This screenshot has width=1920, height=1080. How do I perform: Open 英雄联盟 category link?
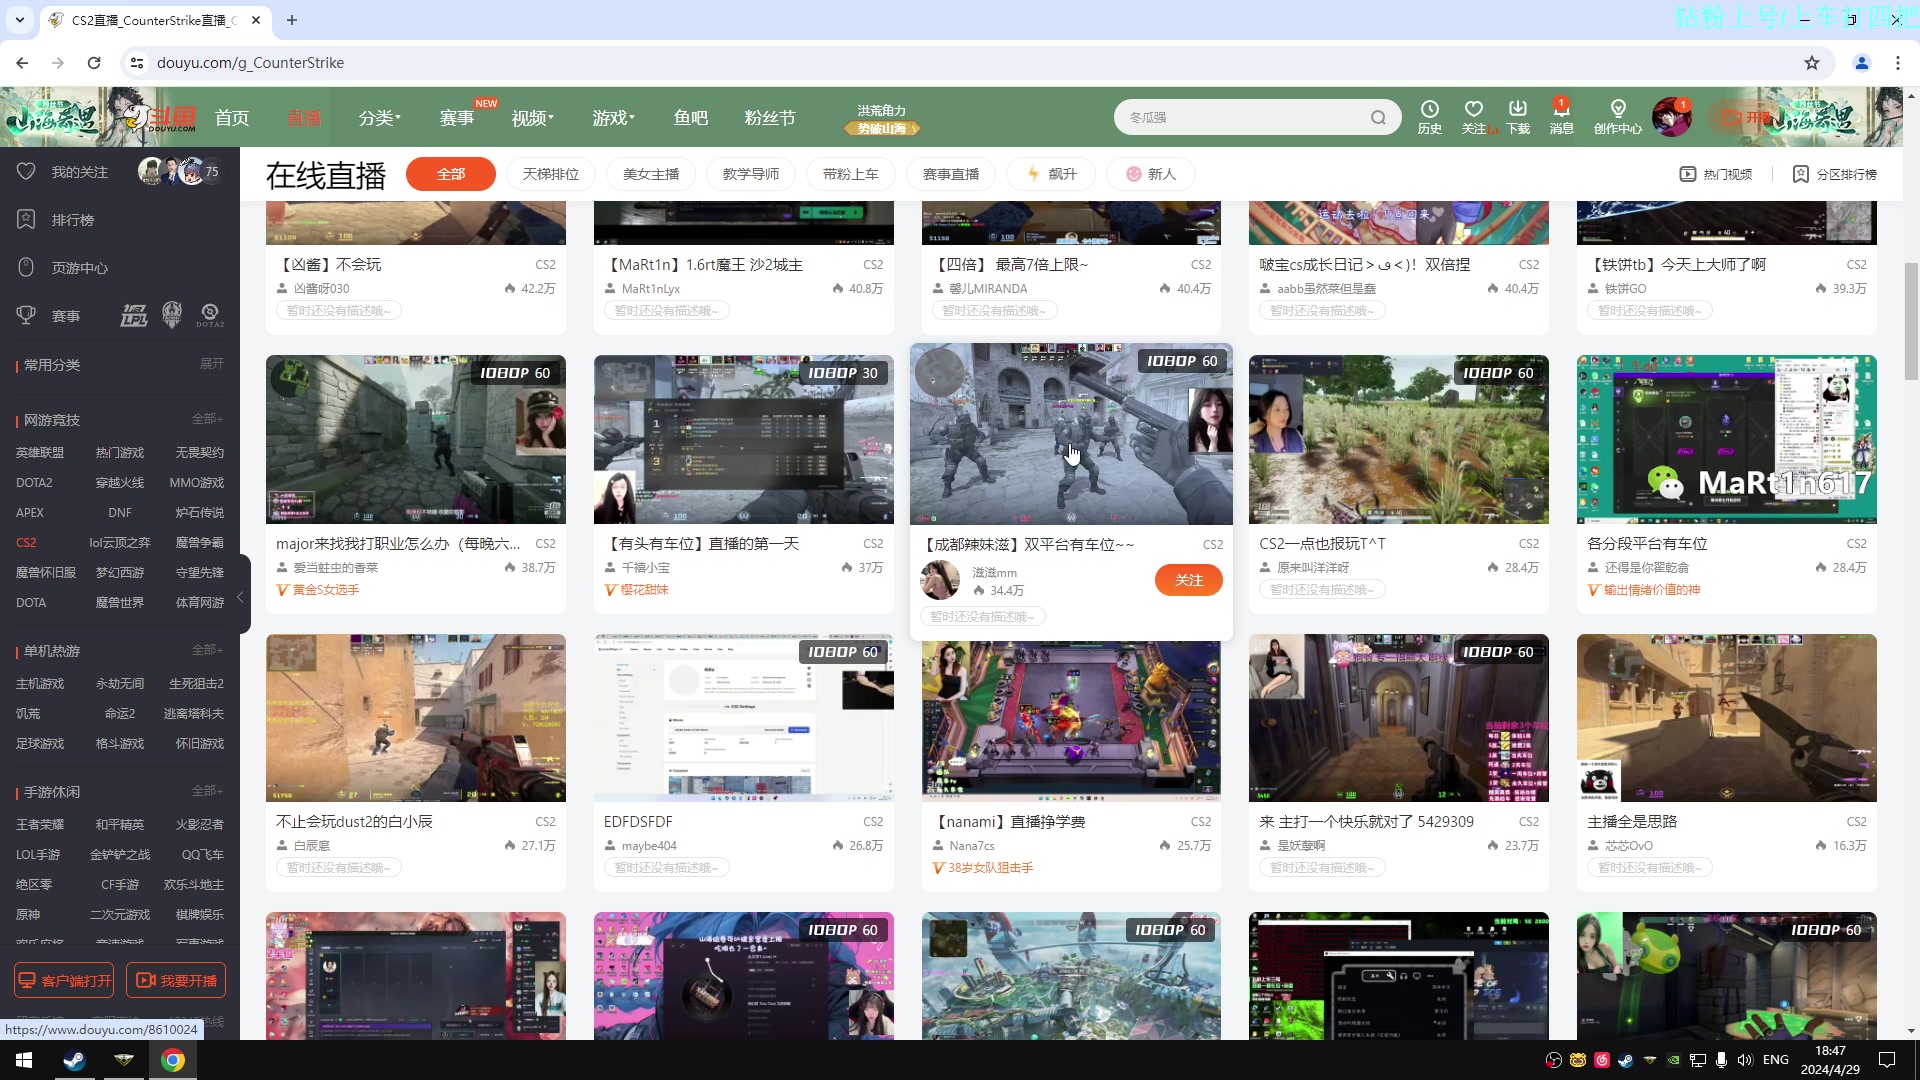pos(40,452)
